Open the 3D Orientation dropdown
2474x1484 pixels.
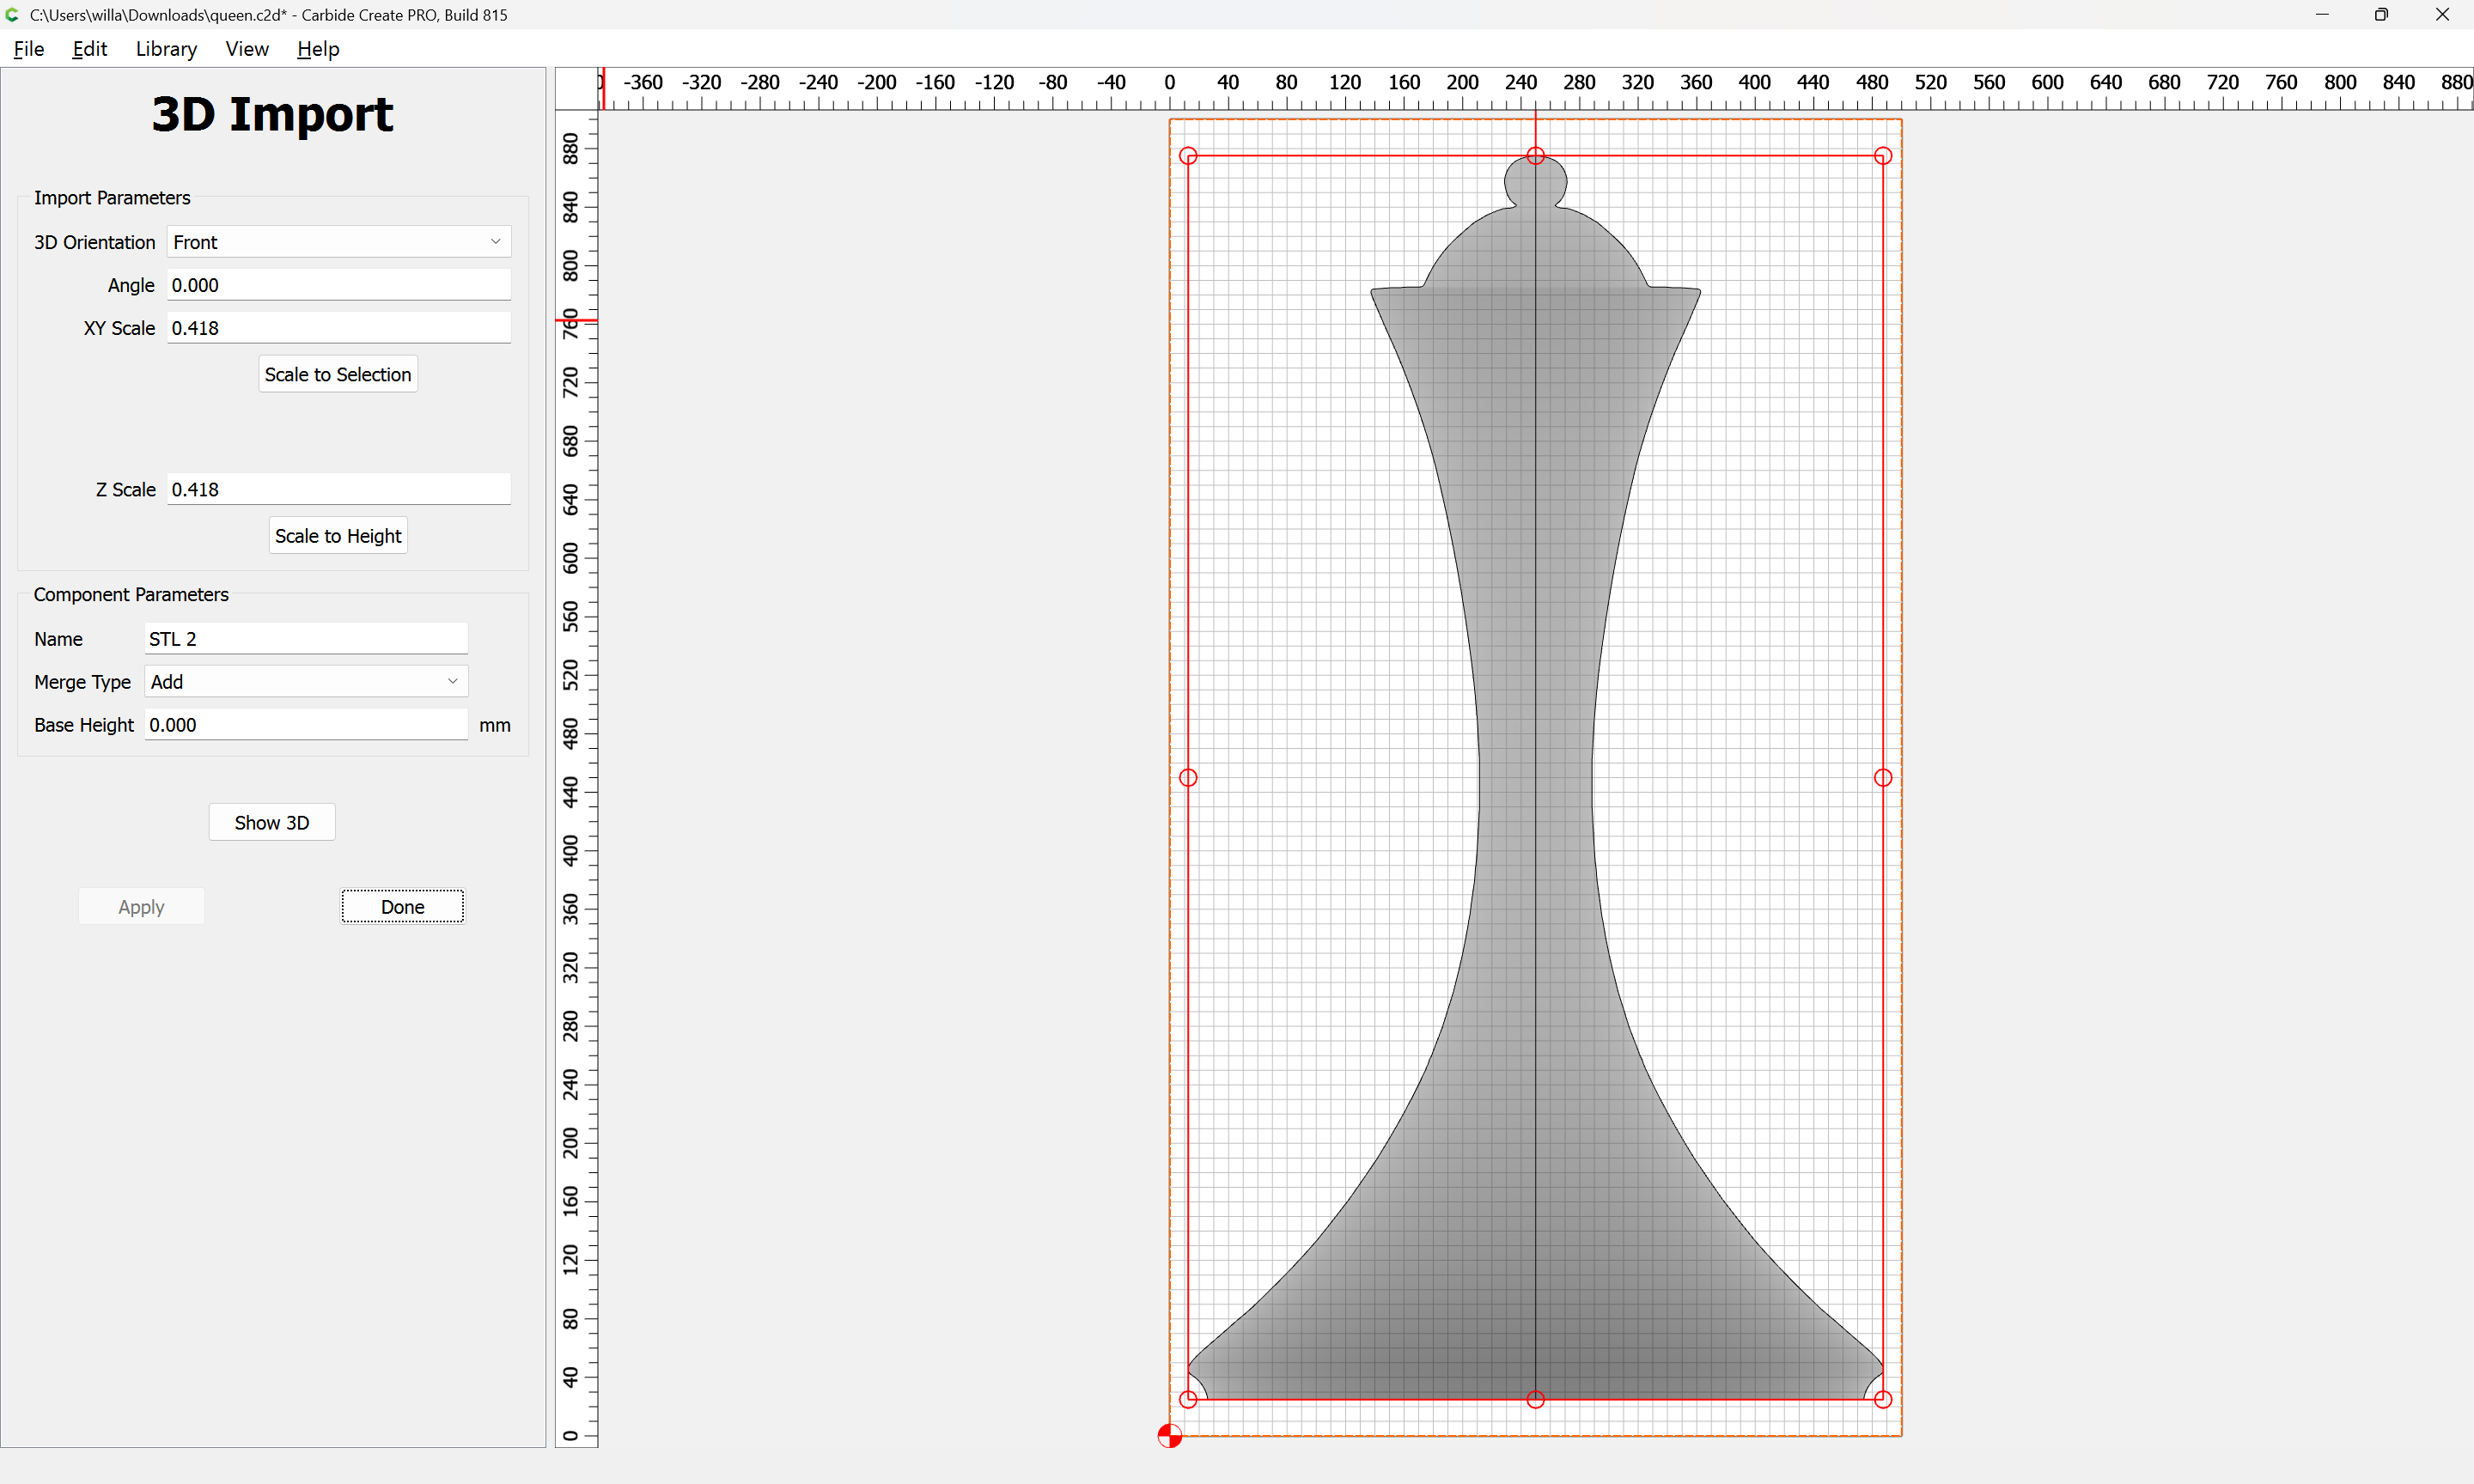[x=339, y=242]
